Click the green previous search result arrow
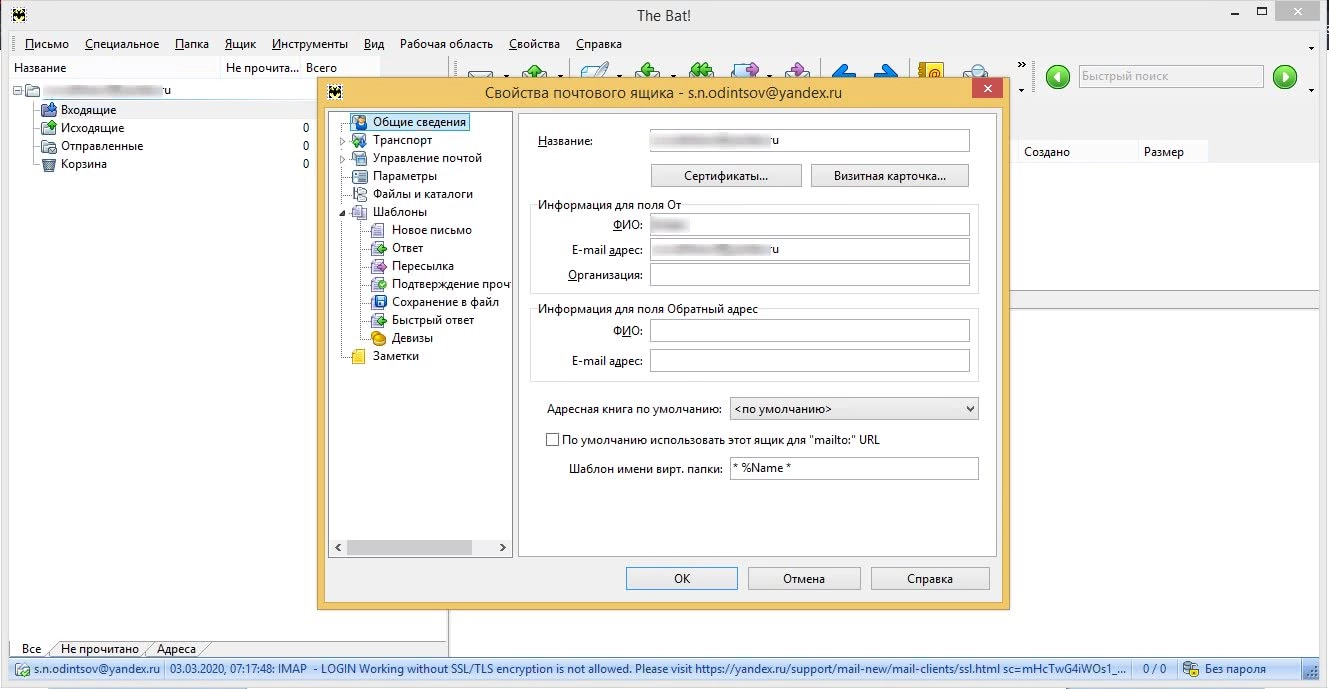 tap(1058, 77)
